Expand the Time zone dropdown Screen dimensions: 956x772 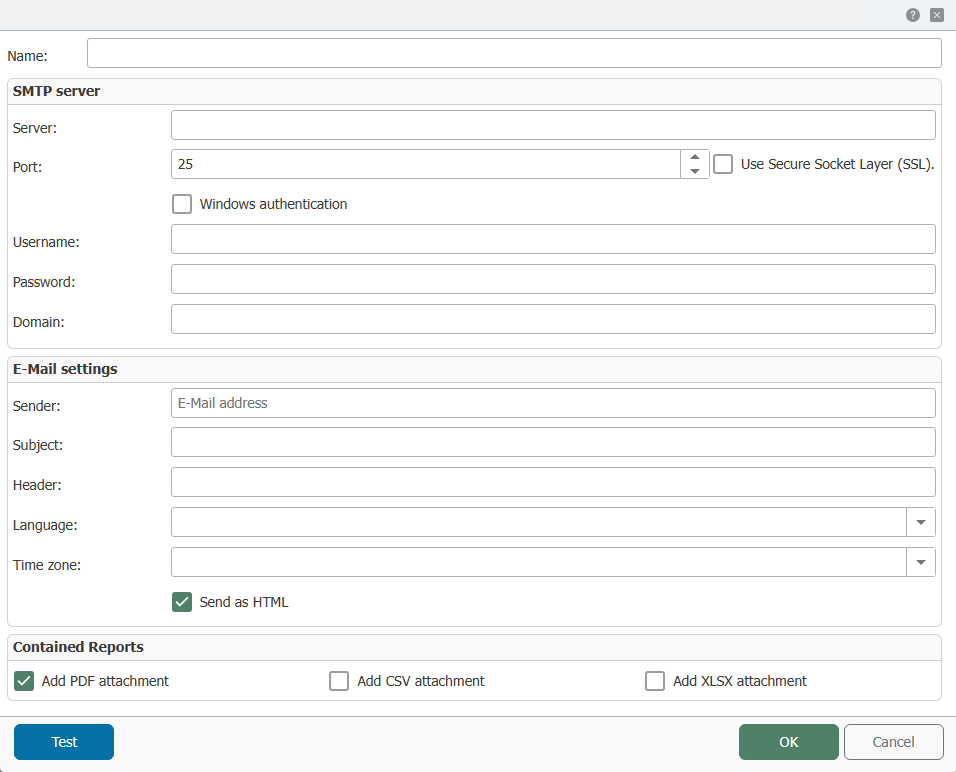(921, 562)
